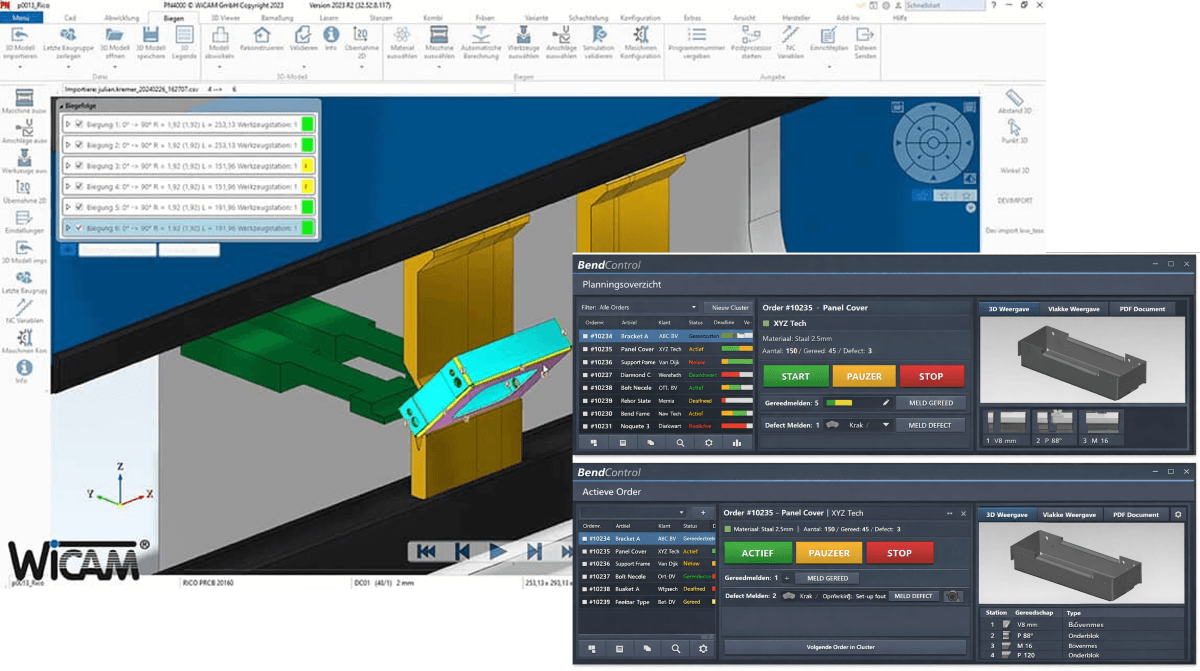Toggle the Biegung 3 checkbox
This screenshot has height=671, width=1200.
79,166
